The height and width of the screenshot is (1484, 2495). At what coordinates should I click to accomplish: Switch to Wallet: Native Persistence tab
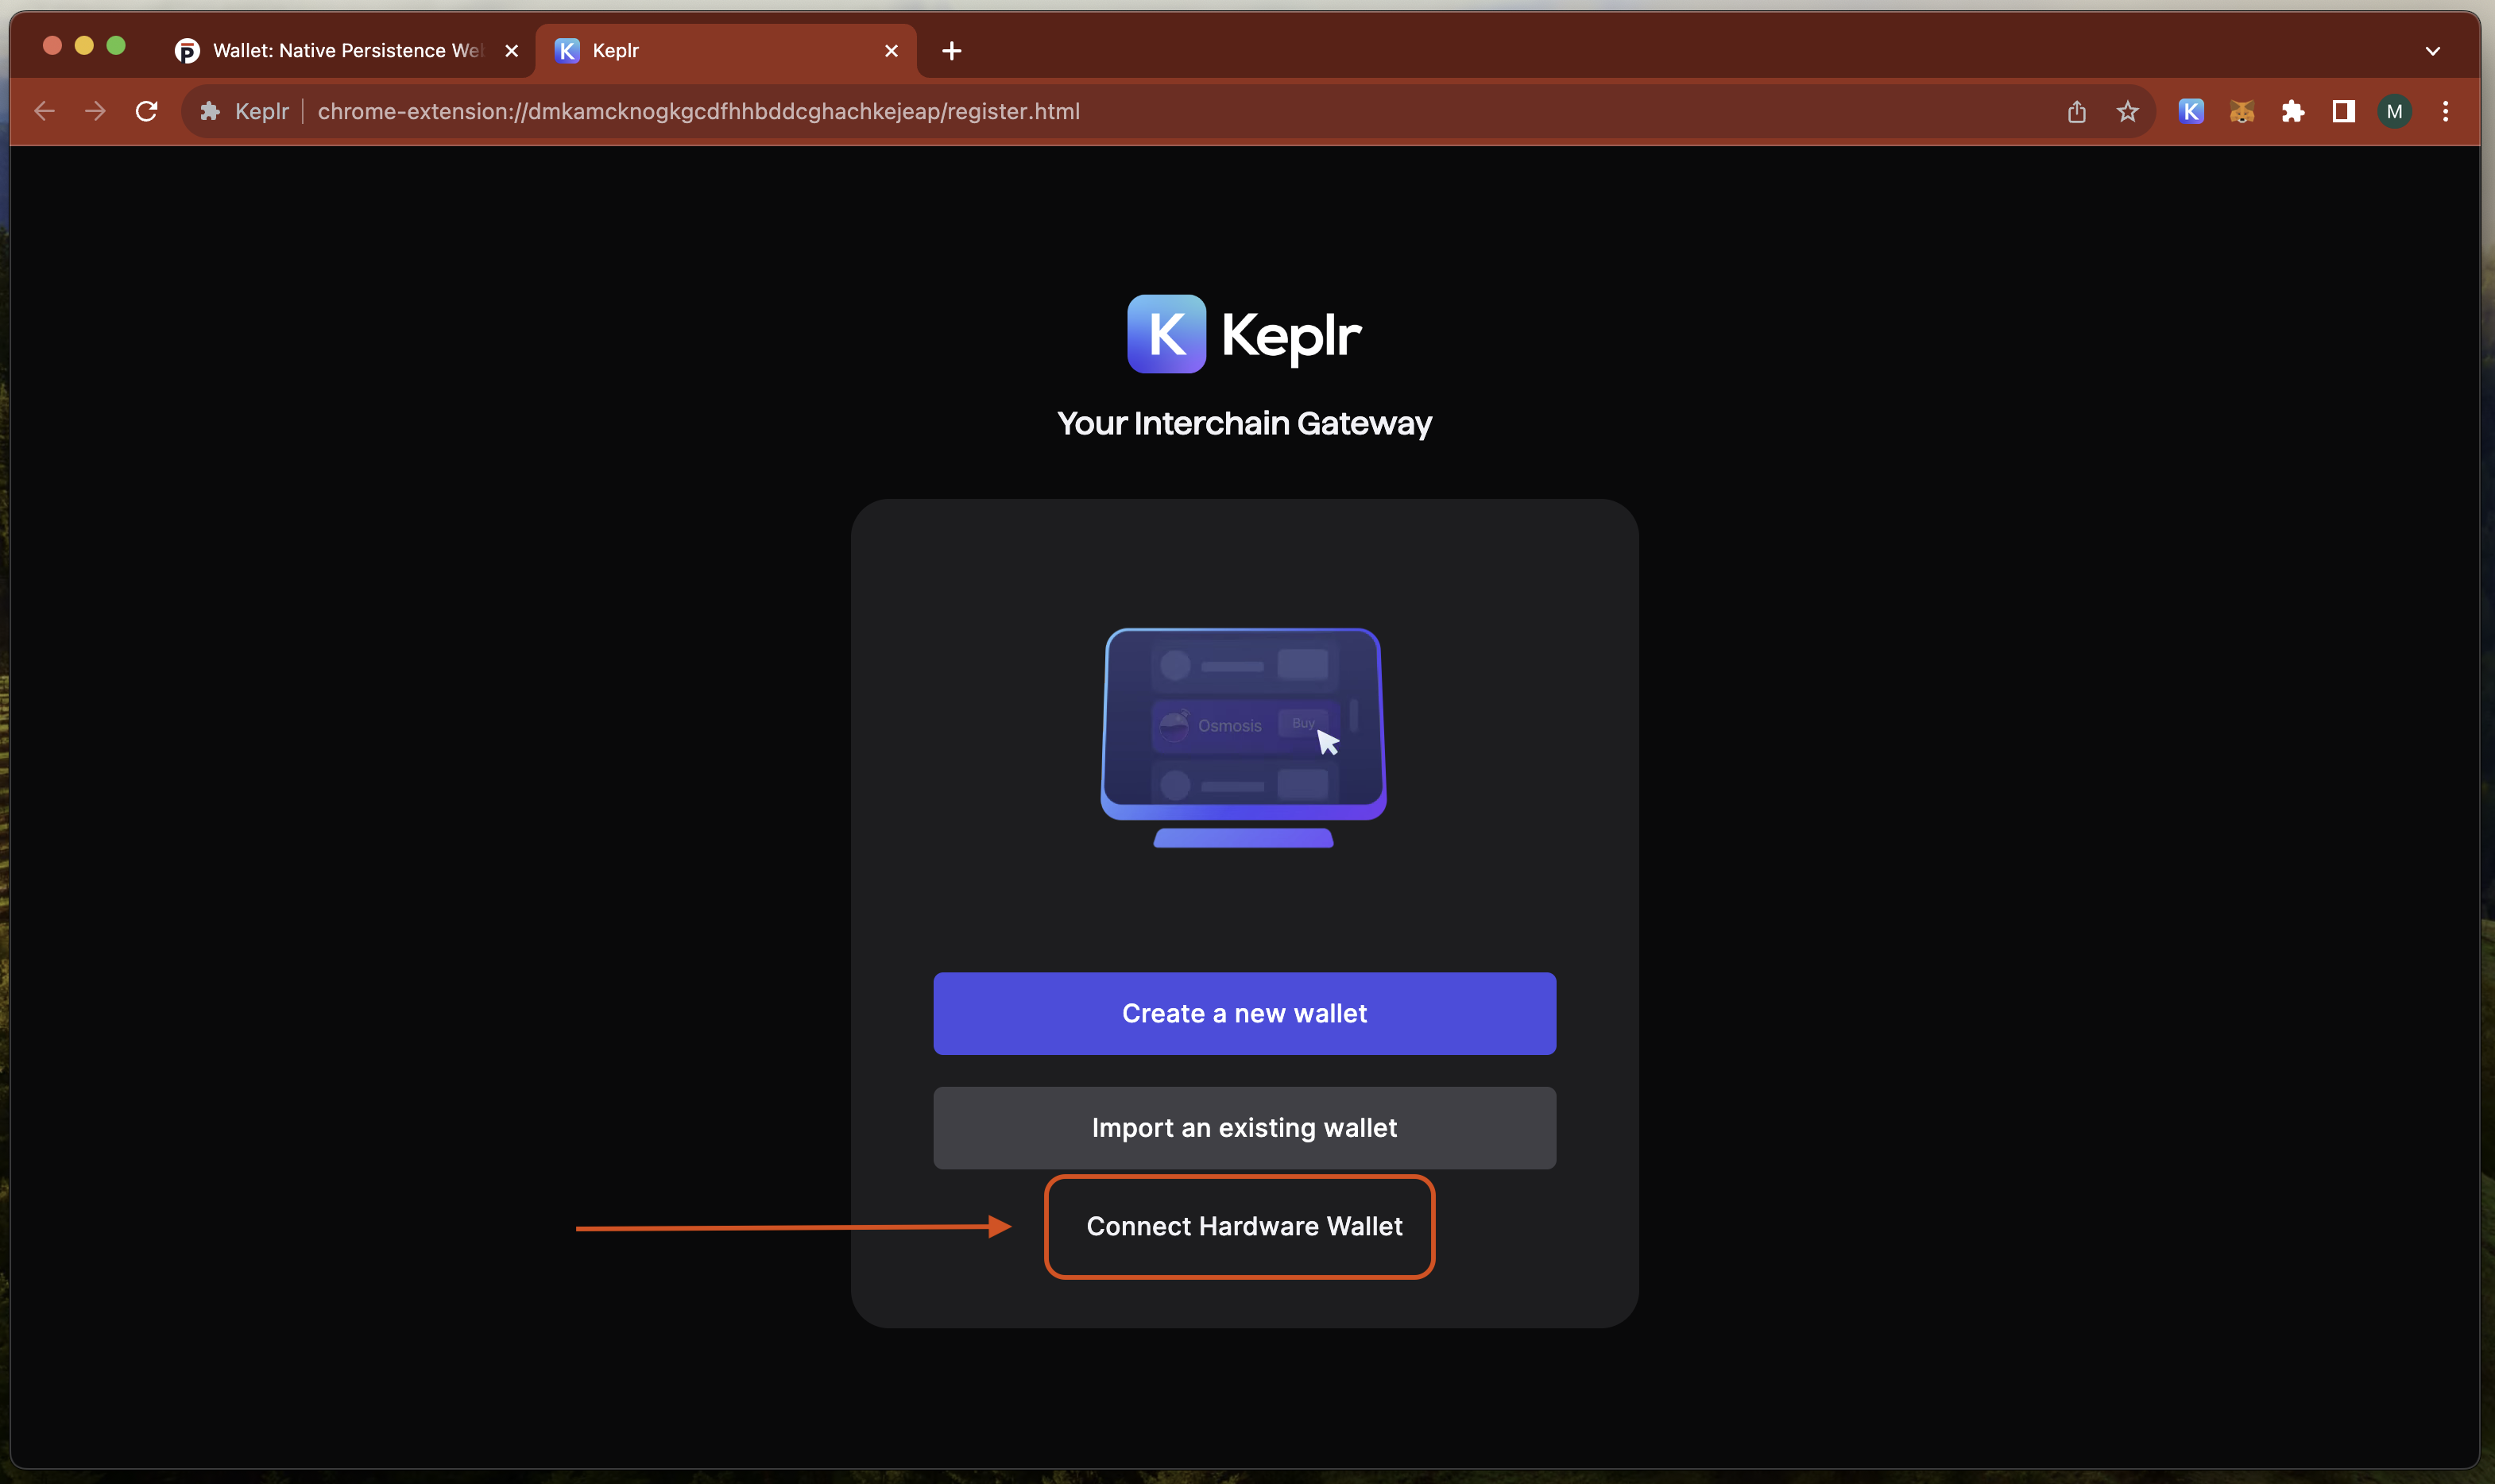tap(345, 50)
